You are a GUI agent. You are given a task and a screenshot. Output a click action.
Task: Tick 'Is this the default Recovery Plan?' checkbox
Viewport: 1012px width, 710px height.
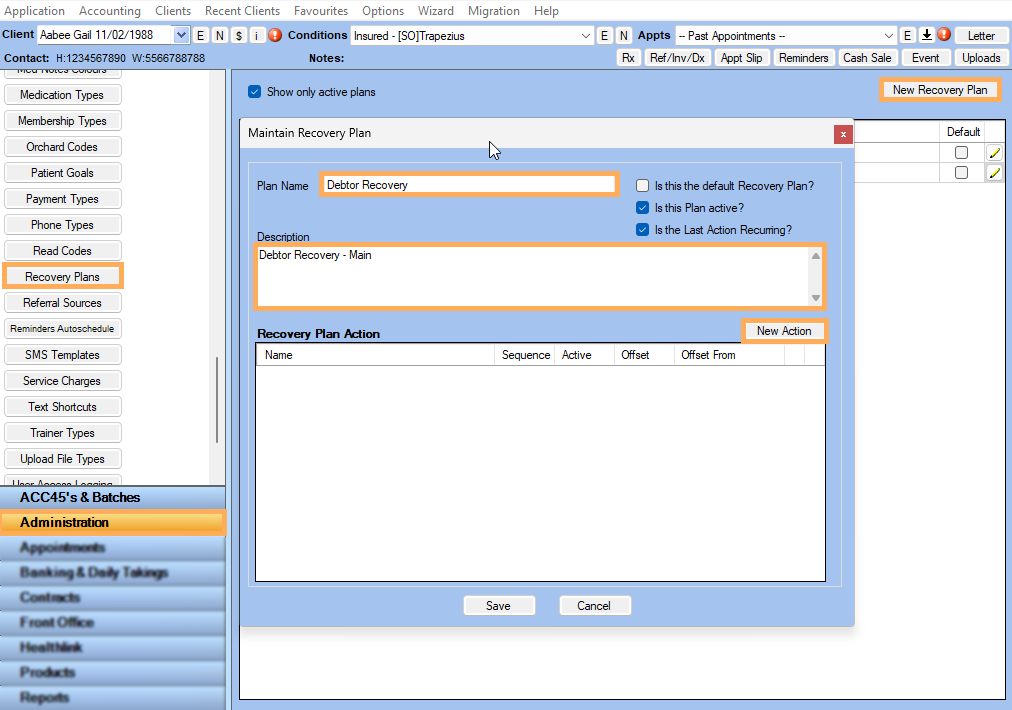click(x=643, y=186)
